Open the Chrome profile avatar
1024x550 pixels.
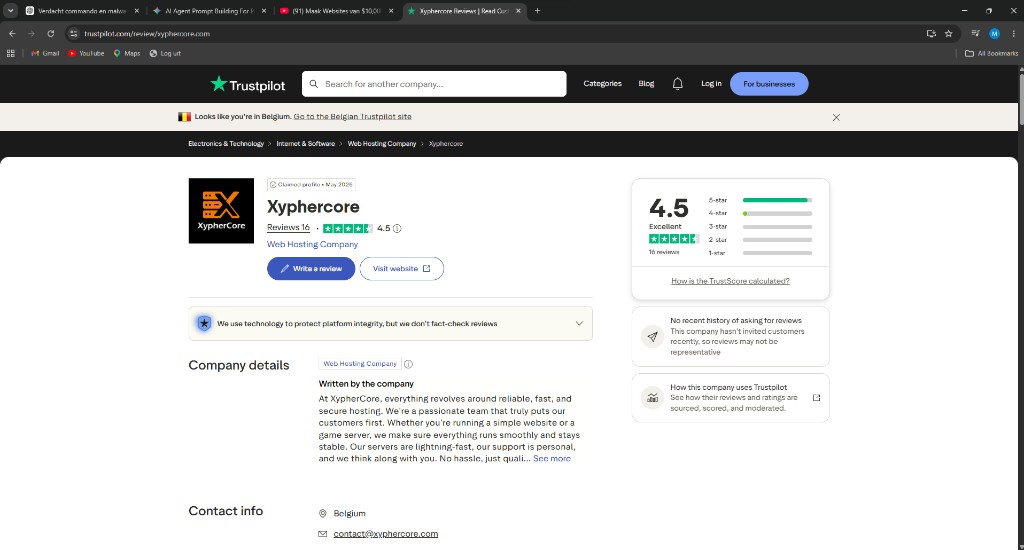(994, 33)
